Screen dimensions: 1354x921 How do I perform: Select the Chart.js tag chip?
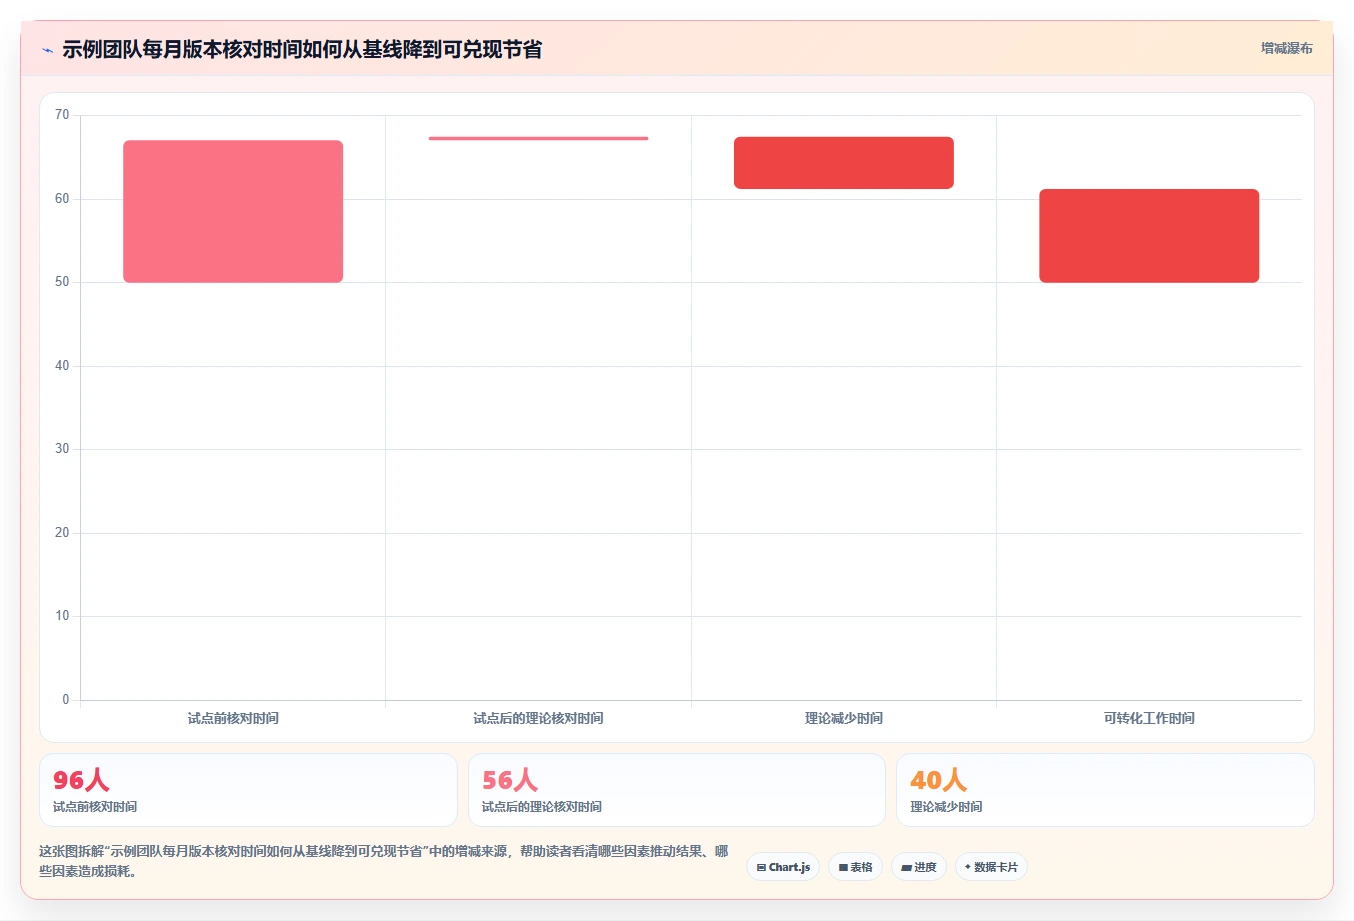pyautogui.click(x=783, y=867)
